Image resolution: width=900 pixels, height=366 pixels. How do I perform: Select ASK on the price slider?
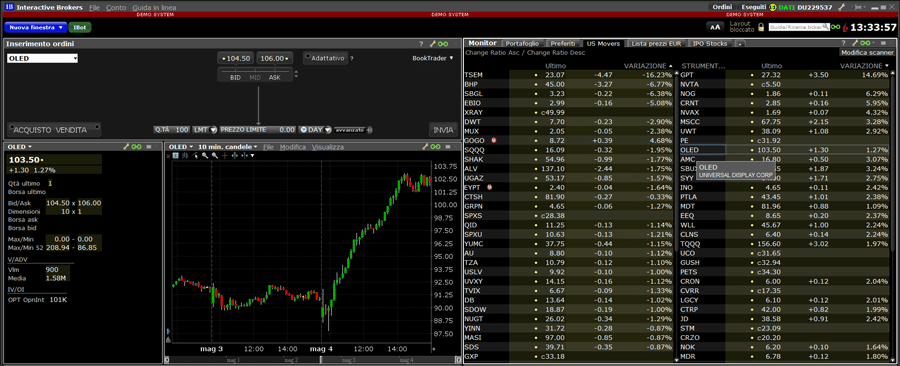click(275, 77)
